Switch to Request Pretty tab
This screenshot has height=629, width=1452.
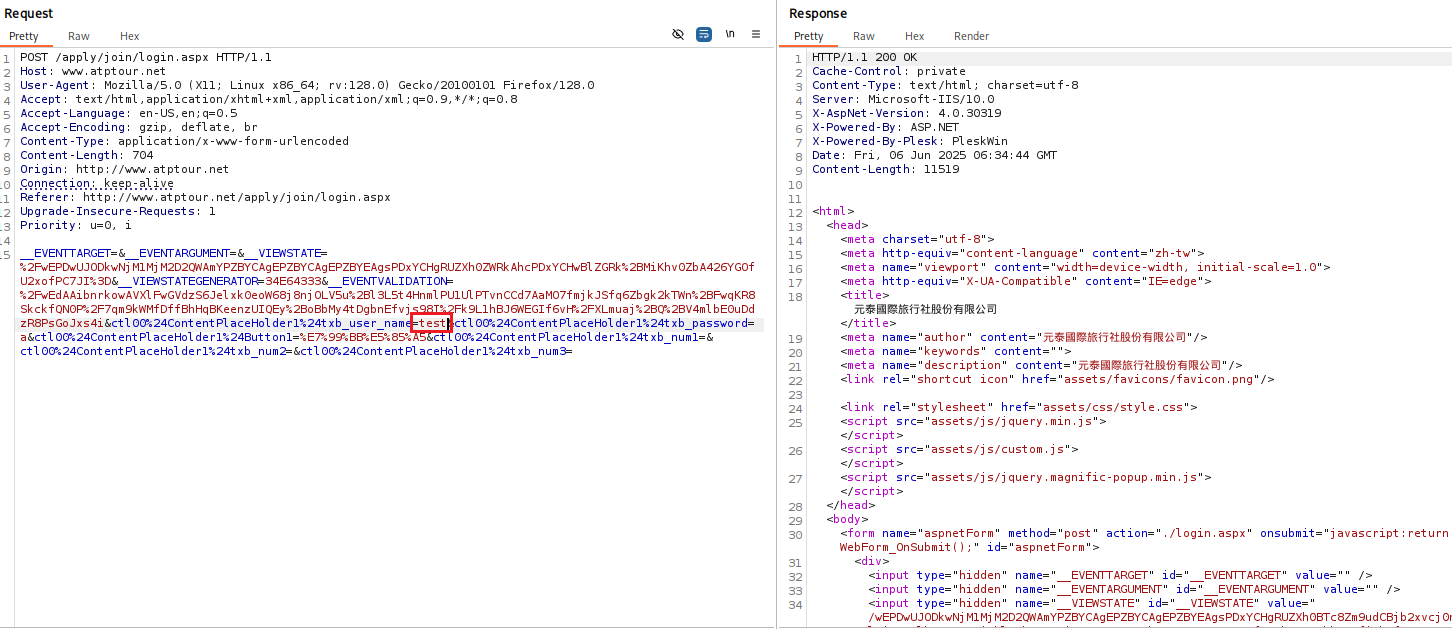coord(24,36)
